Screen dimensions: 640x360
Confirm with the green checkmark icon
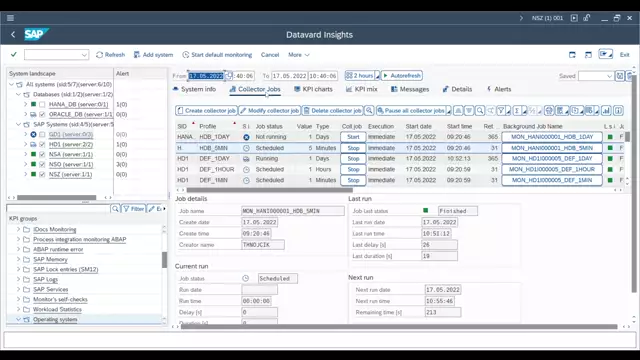pyautogui.click(x=13, y=54)
